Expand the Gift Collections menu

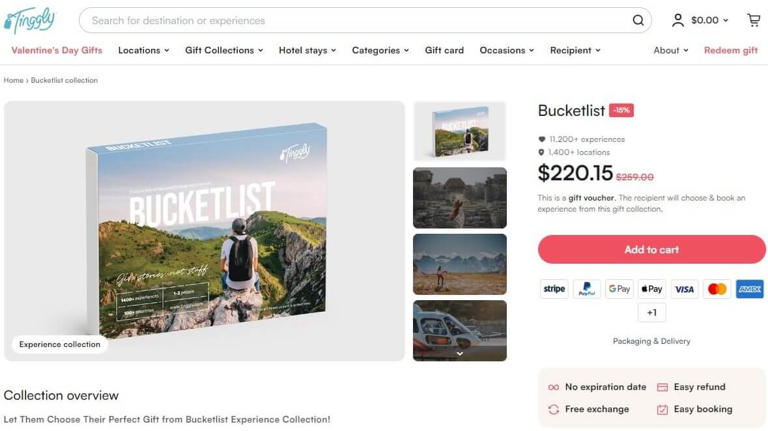pyautogui.click(x=224, y=50)
